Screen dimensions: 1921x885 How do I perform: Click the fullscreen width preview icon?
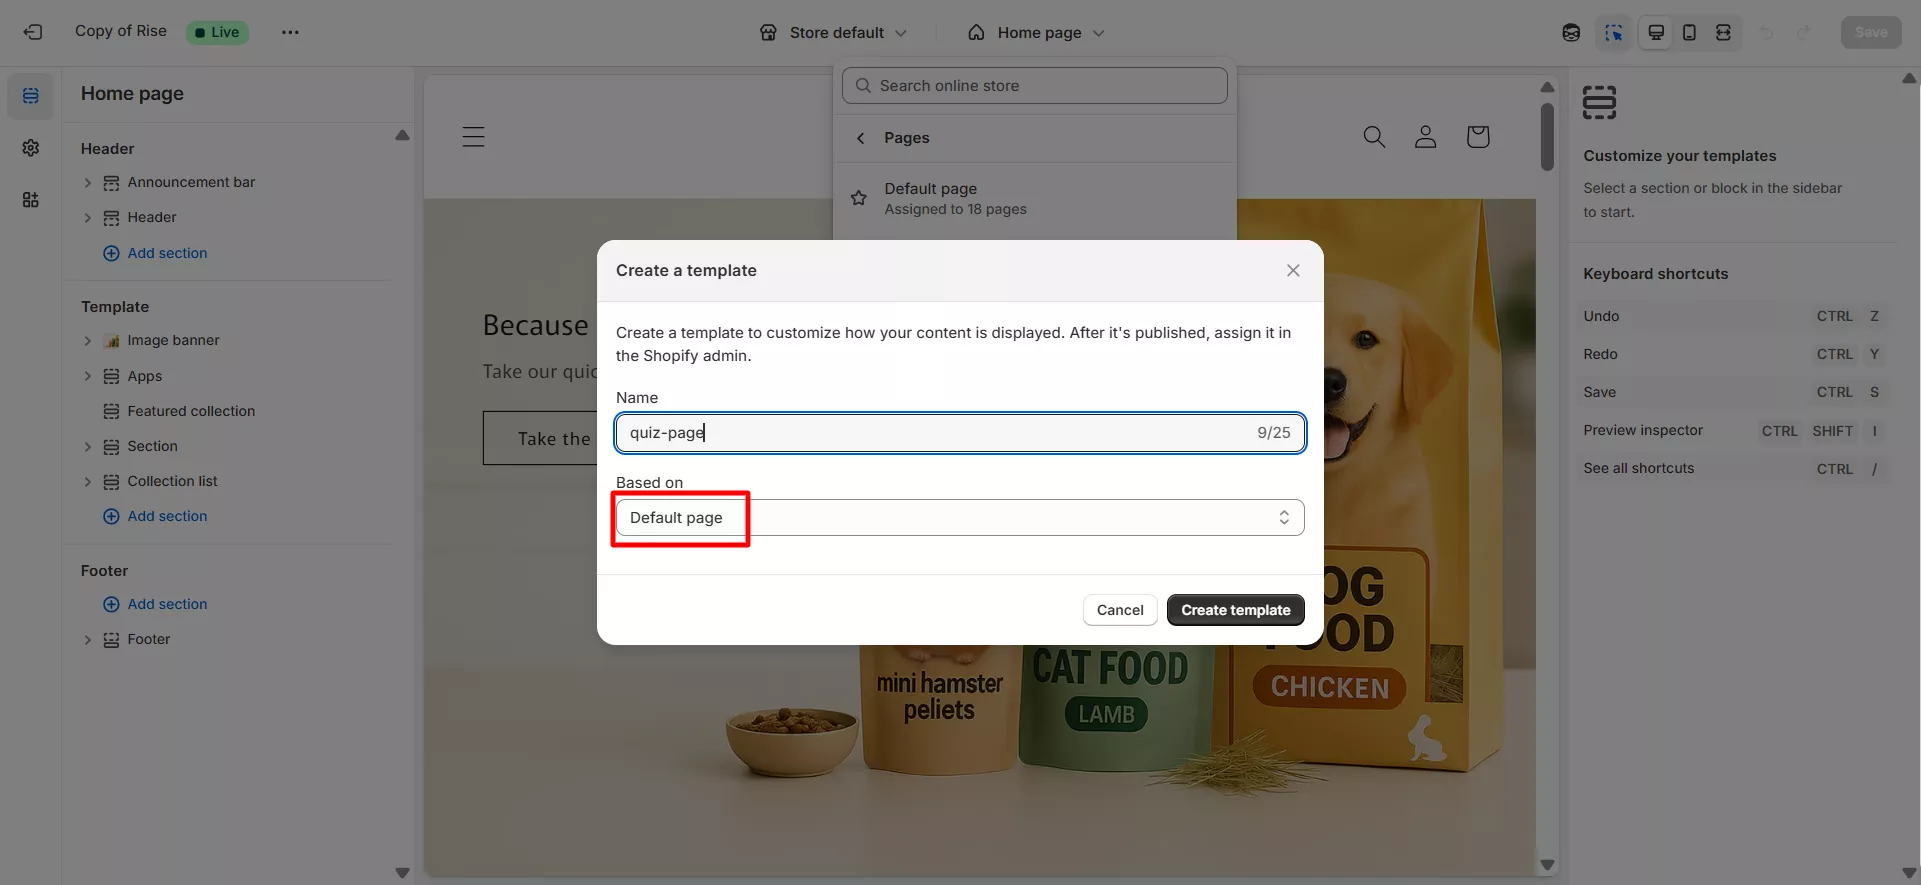pos(1723,32)
